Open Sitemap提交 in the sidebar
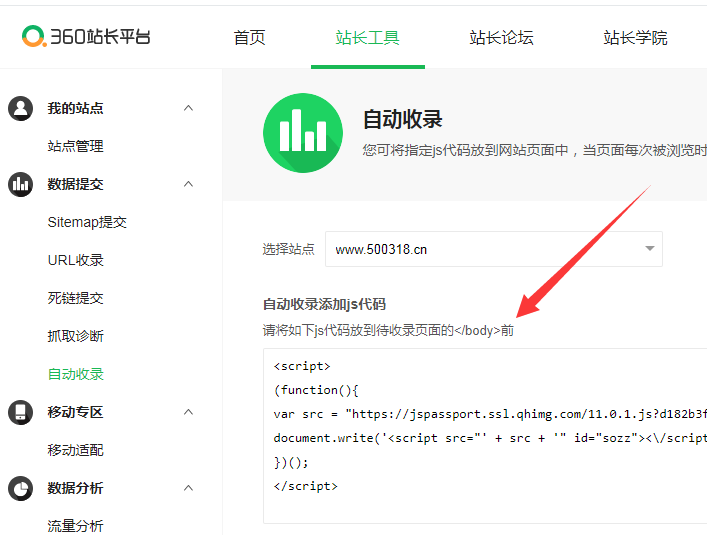 click(87, 222)
